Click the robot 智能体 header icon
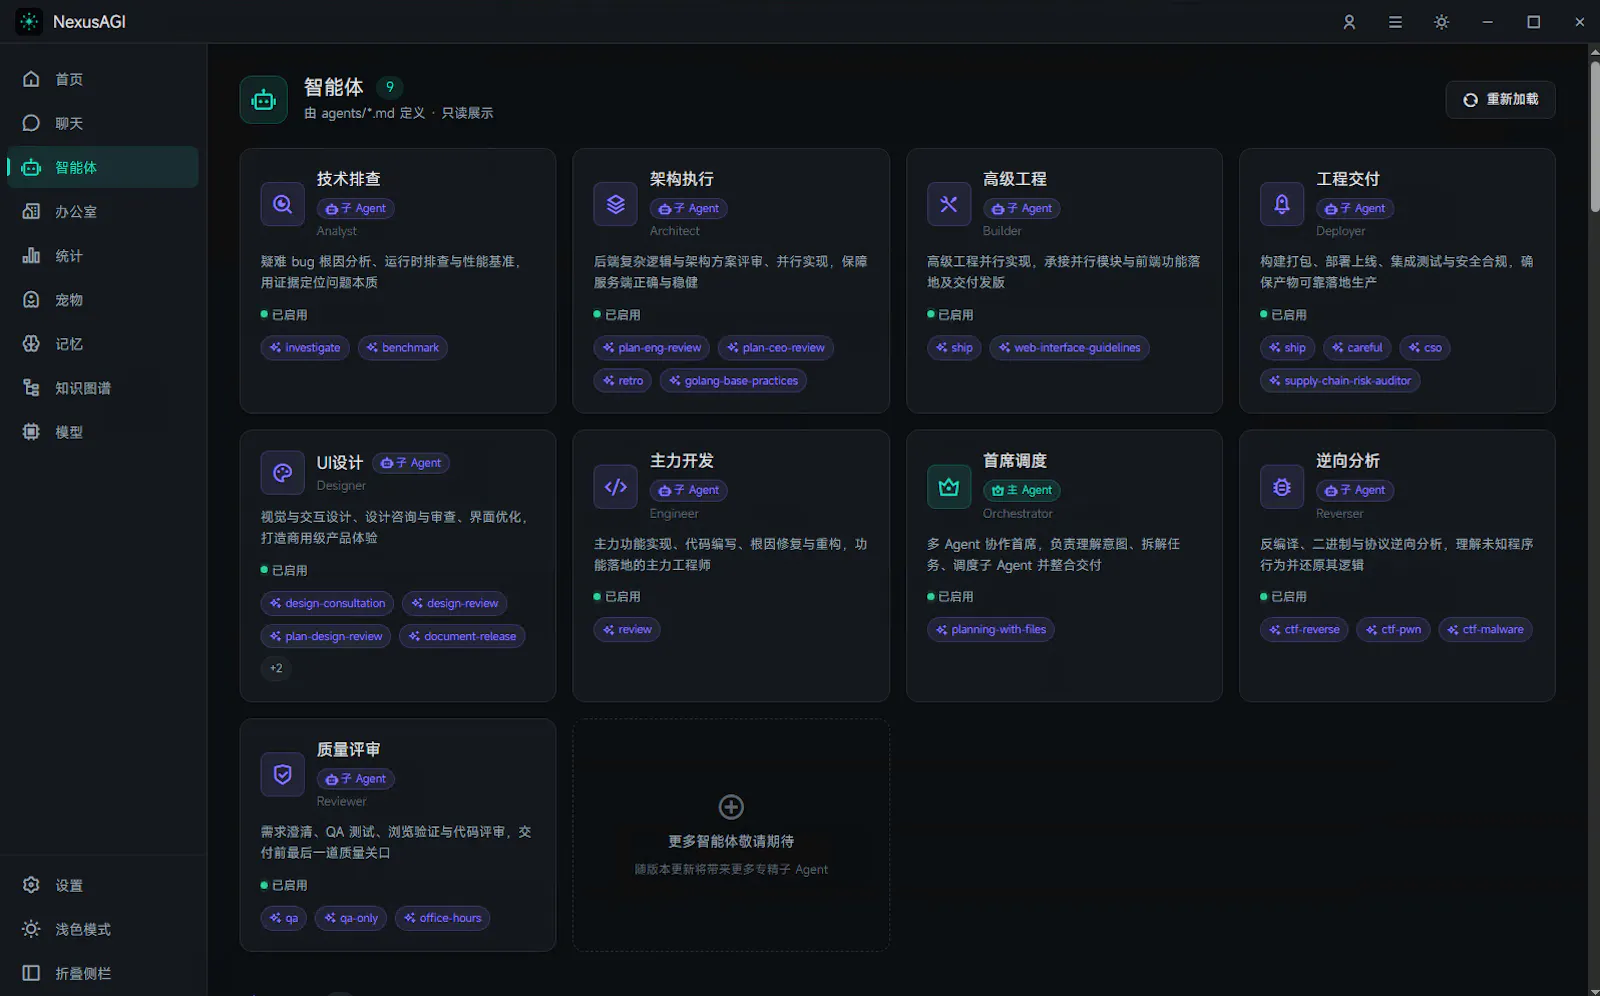This screenshot has height=996, width=1600. click(x=263, y=100)
